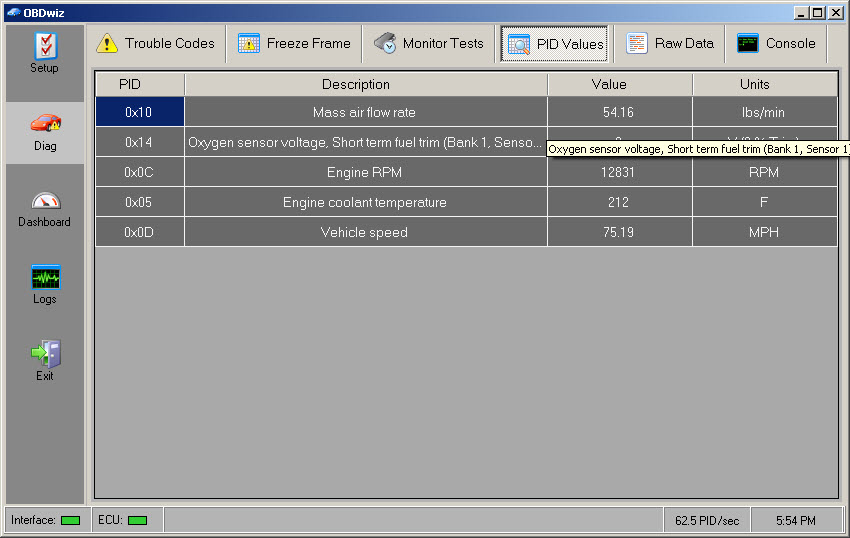
Task: Open the Setup sidebar icon
Action: [x=45, y=47]
